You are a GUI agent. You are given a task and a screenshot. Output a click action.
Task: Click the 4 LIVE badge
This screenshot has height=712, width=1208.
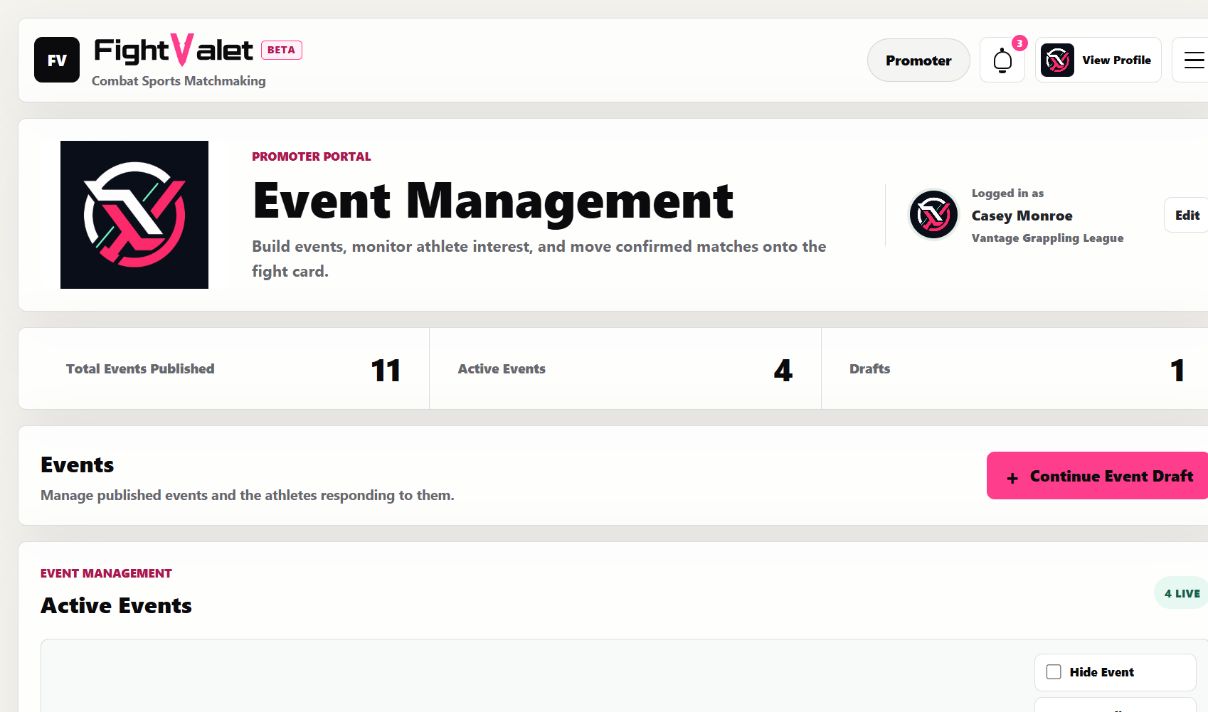1181,593
